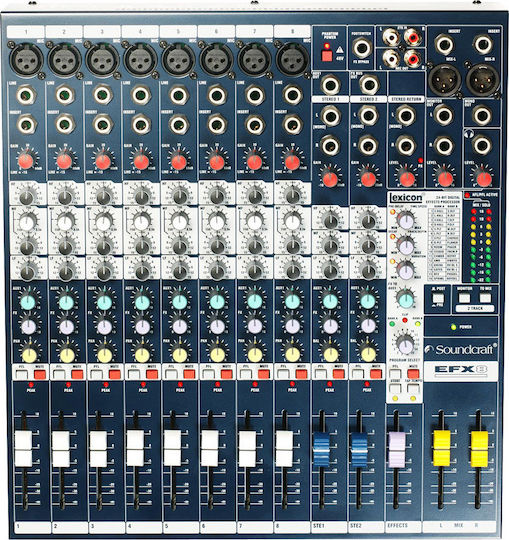This screenshot has height=540, width=509.
Task: Select the AUX1 OUT jack
Action: [330, 85]
